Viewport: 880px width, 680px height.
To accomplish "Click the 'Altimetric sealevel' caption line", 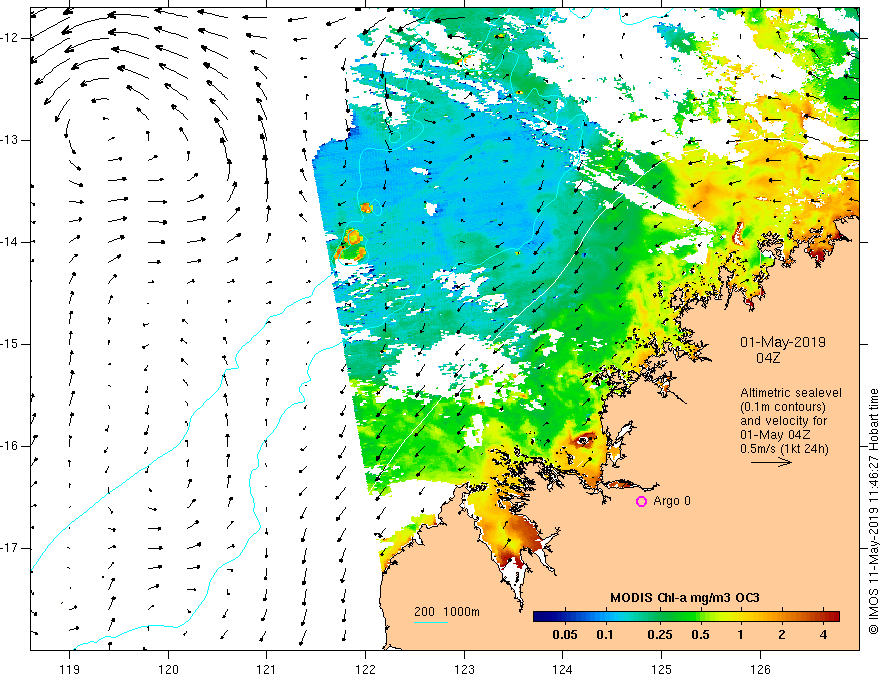I will pos(791,393).
